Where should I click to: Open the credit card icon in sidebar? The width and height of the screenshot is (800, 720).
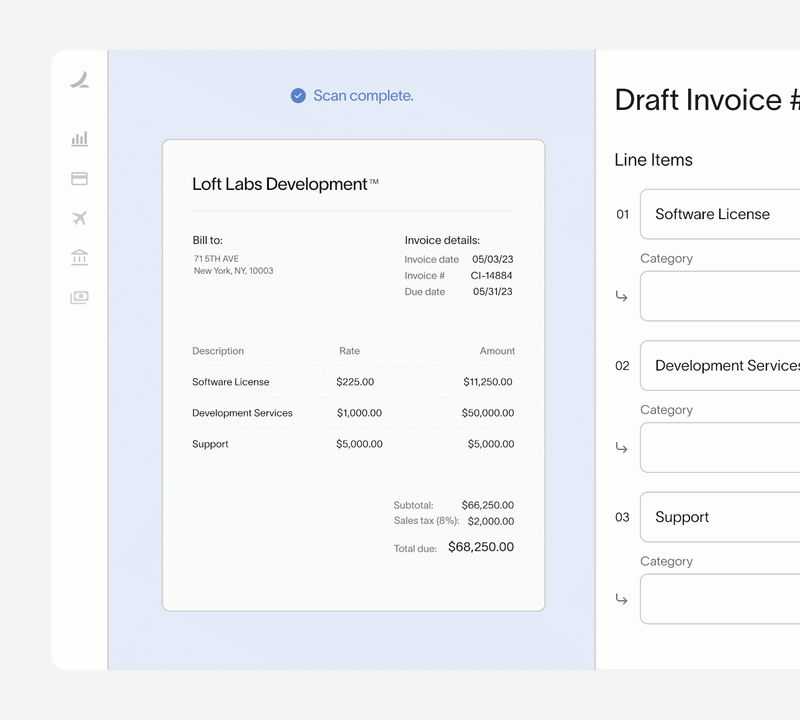pyautogui.click(x=80, y=179)
